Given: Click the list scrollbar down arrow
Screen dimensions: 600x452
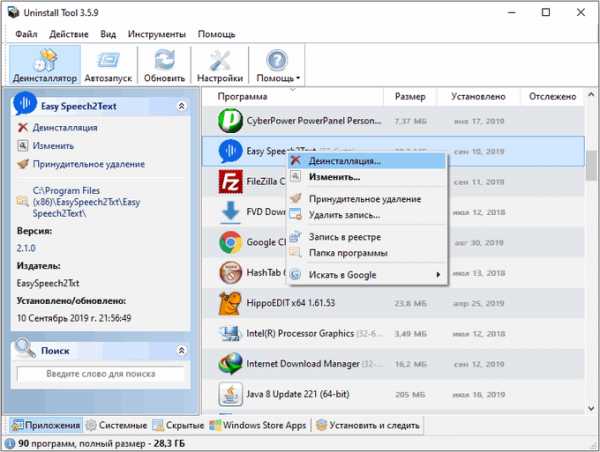Looking at the screenshot, I should [591, 408].
